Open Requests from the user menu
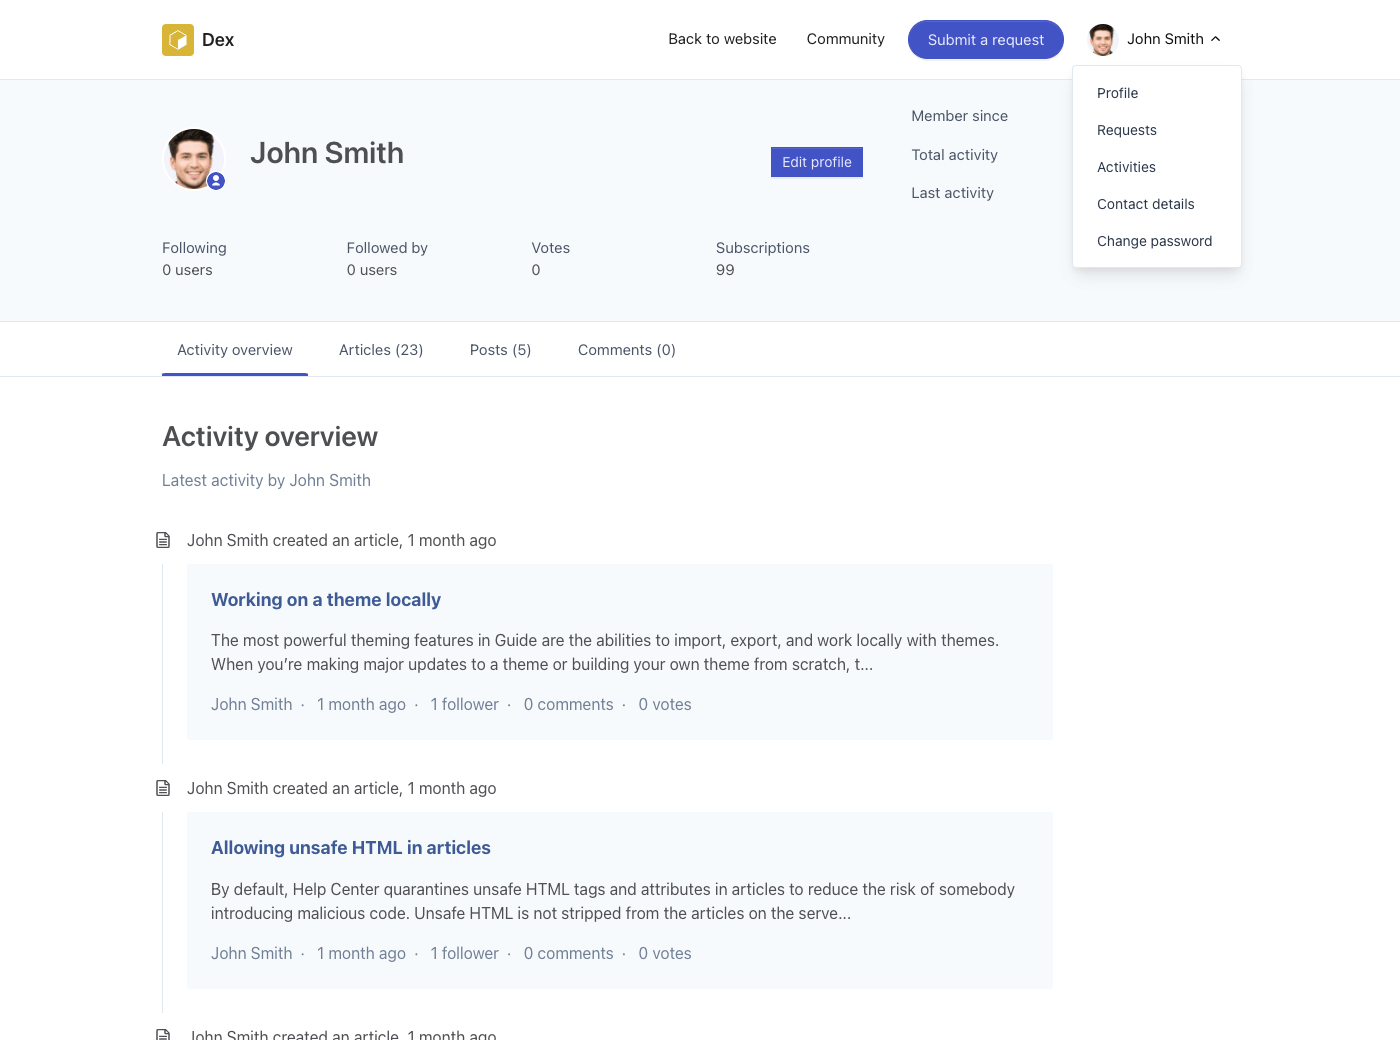This screenshot has height=1040, width=1400. (x=1126, y=130)
